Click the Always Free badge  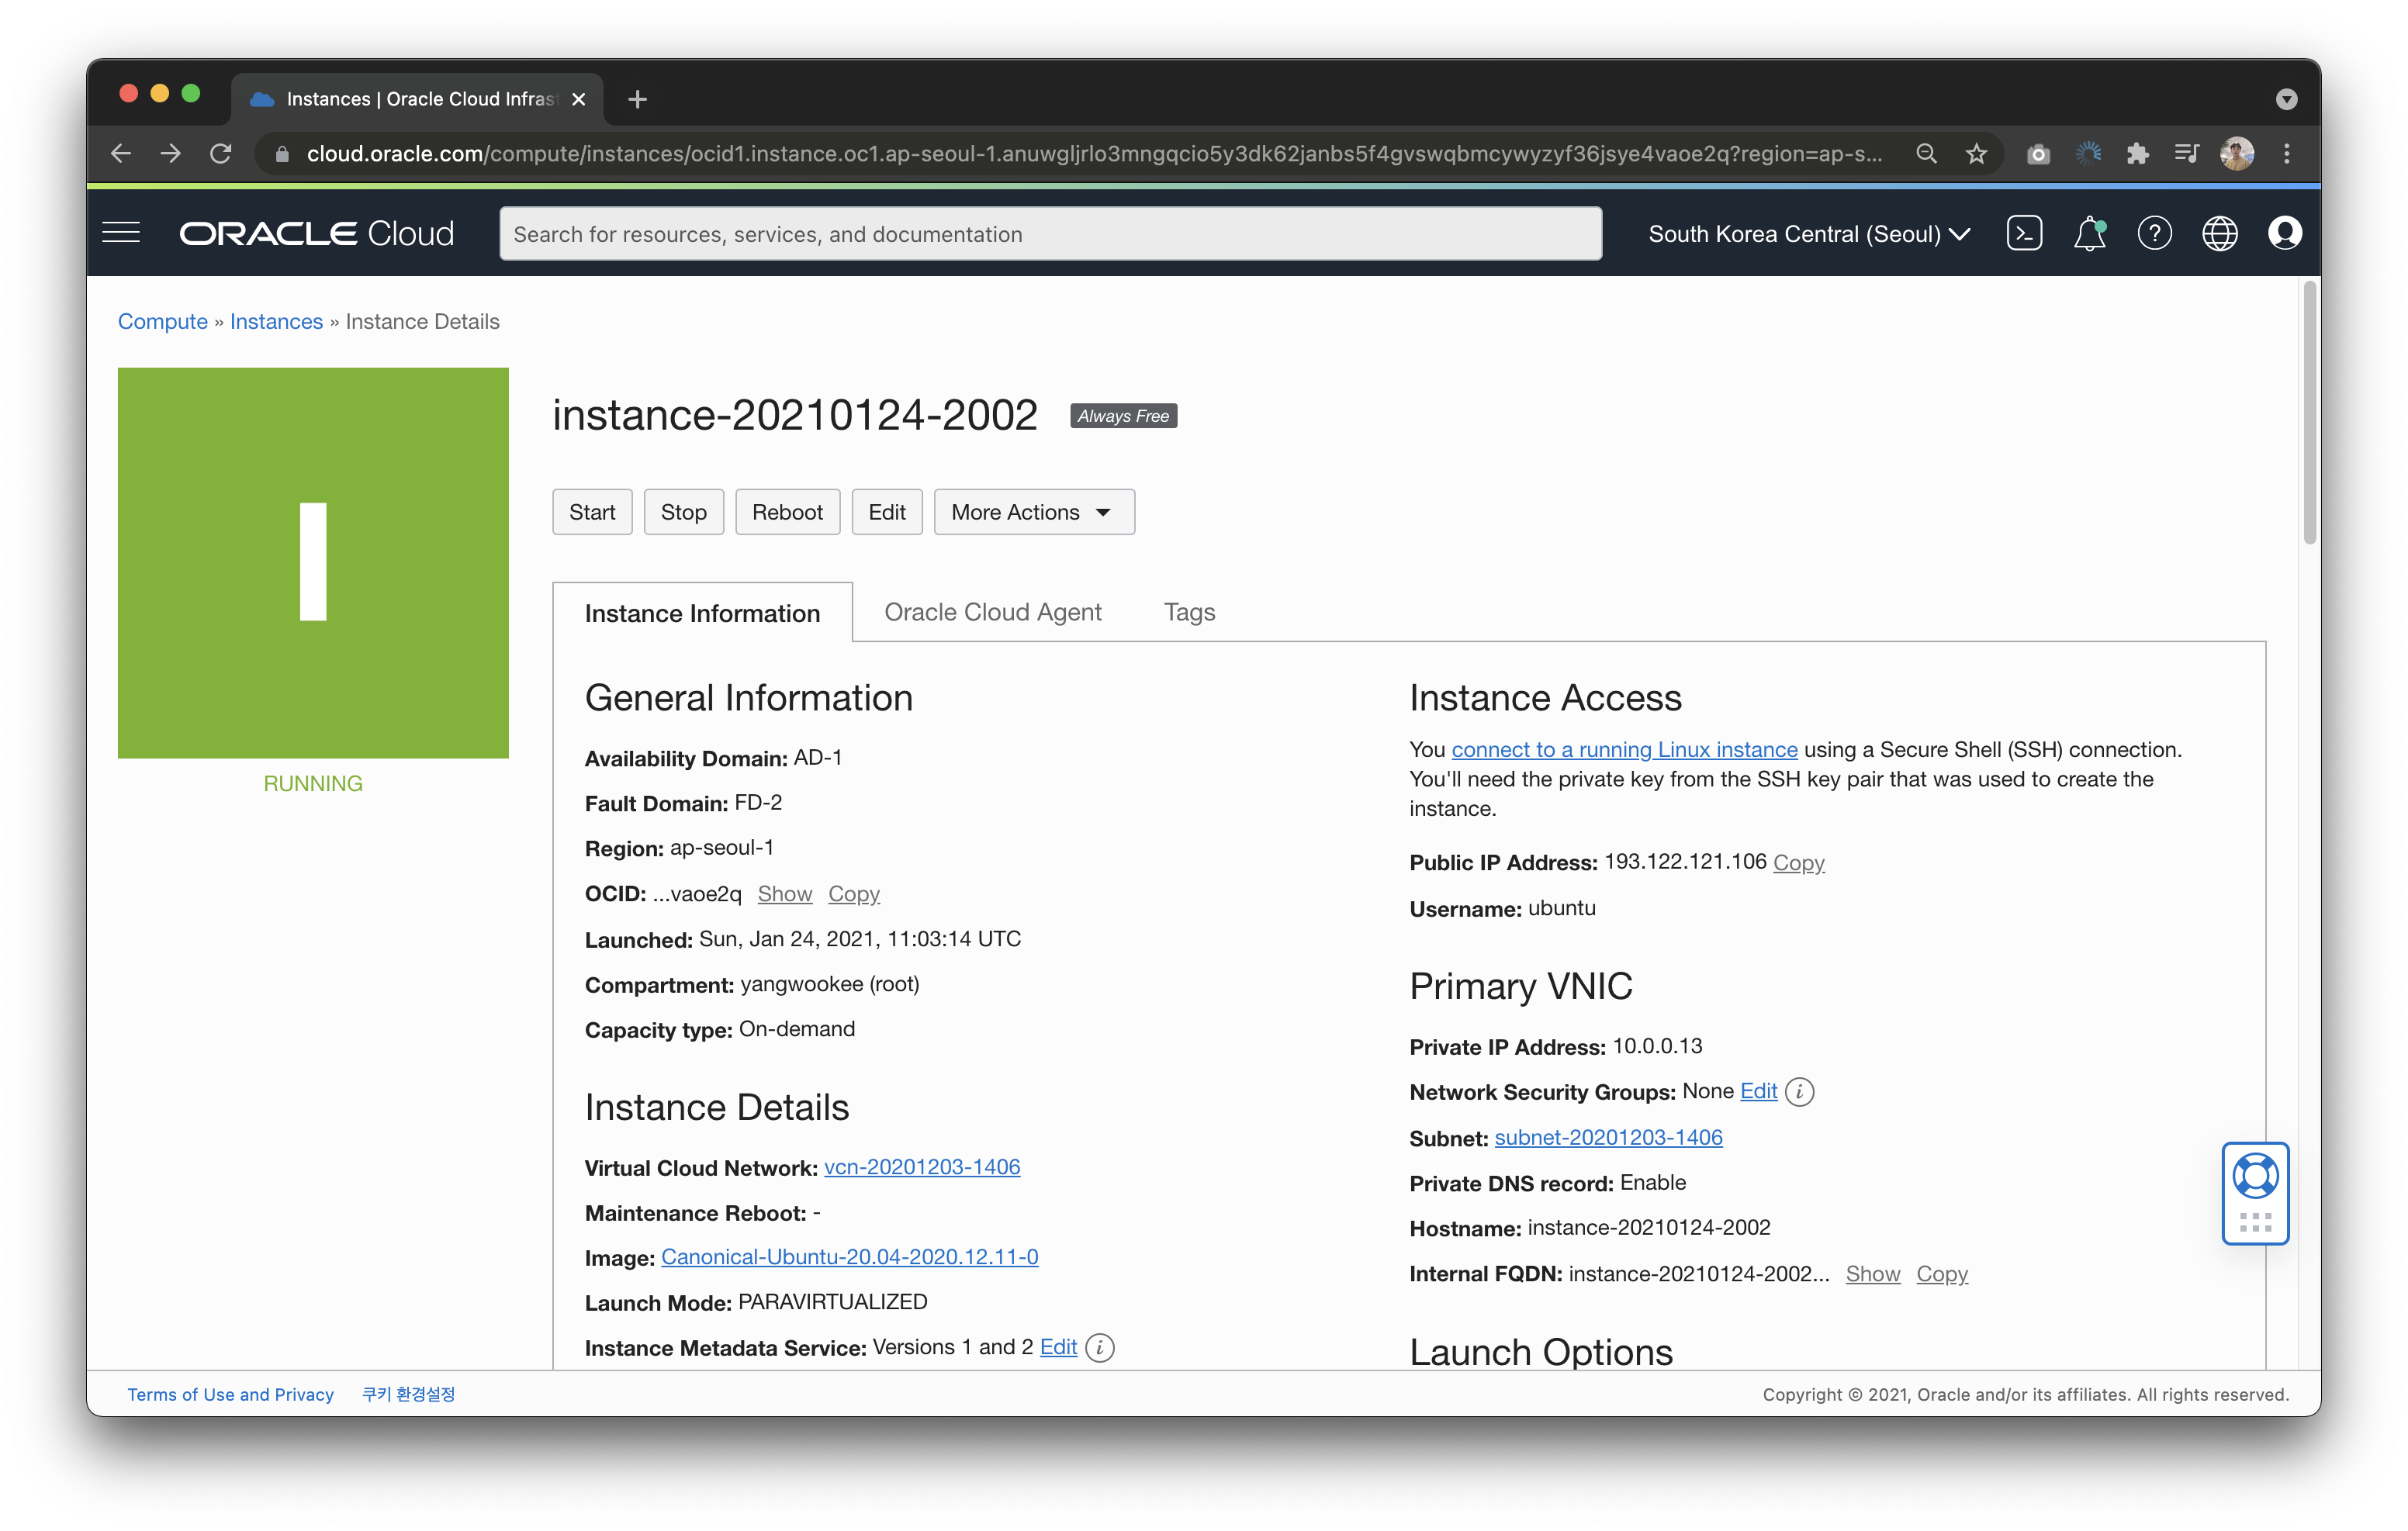pyautogui.click(x=1123, y=416)
